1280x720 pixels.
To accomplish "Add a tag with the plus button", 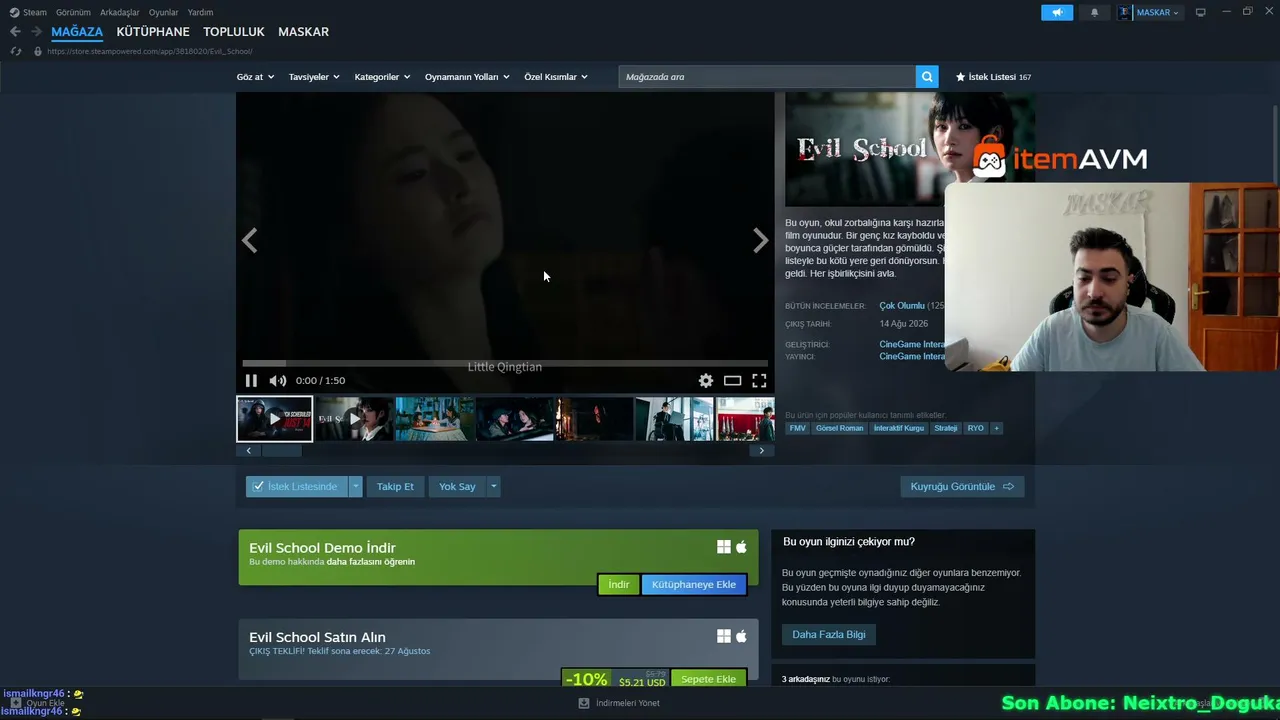I will pos(996,428).
